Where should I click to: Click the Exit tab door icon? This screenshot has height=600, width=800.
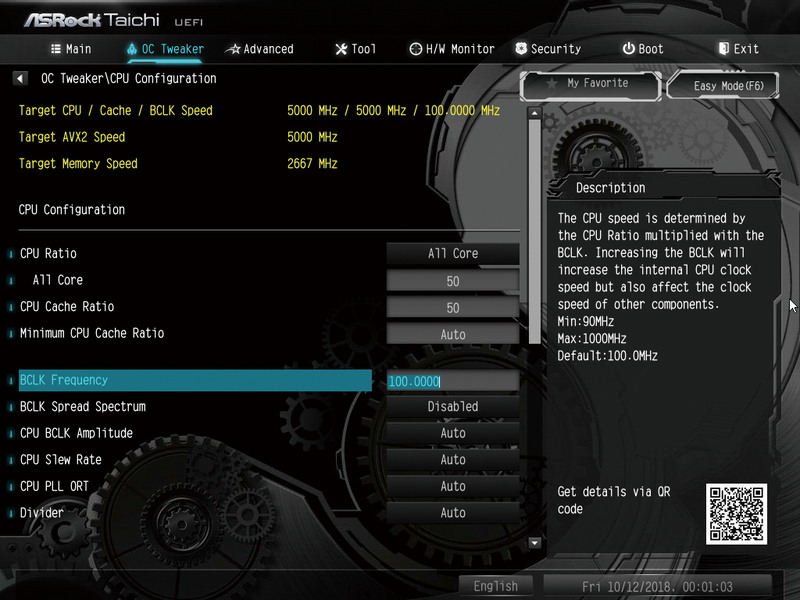tap(723, 48)
